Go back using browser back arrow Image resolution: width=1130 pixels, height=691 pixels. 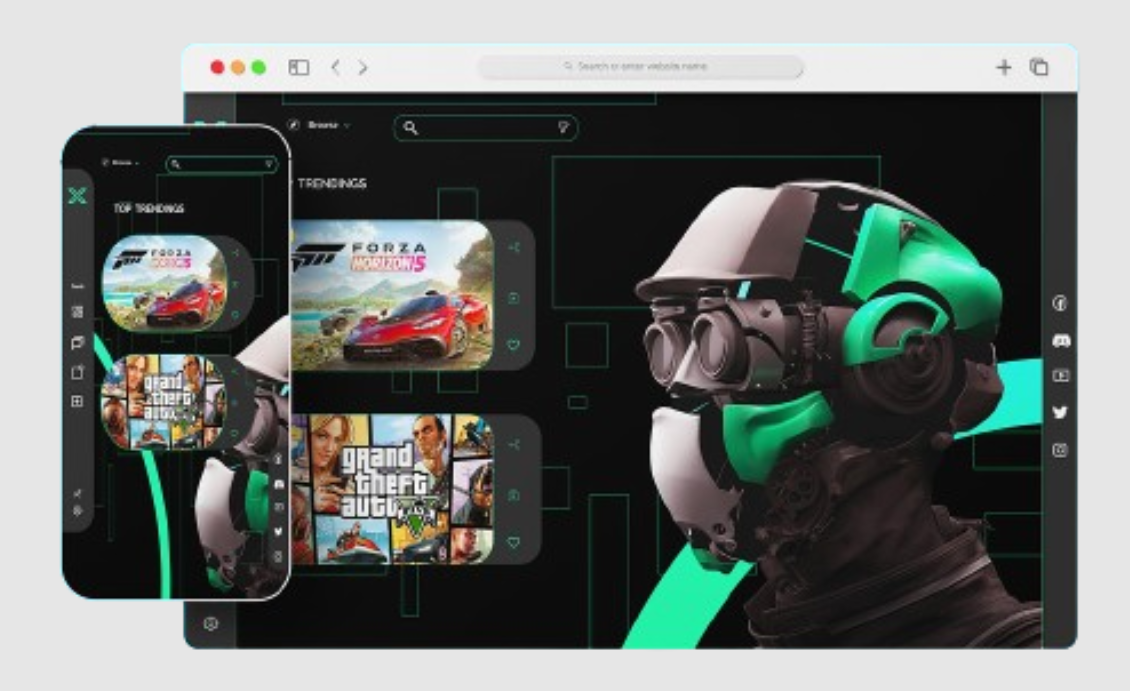pos(335,67)
